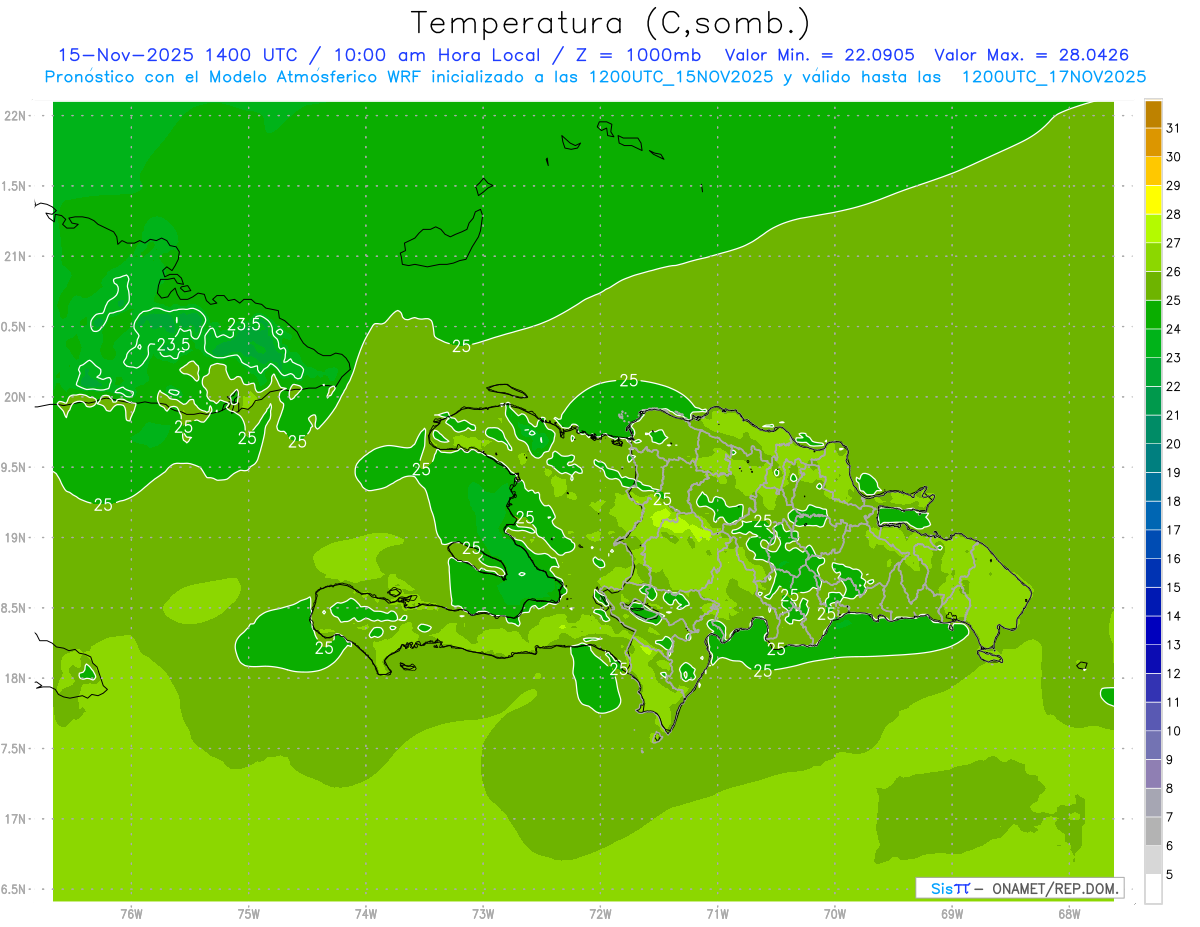Select the legend swatch between 24 and 25
Screen dimensions: 1200x927
[1153, 314]
